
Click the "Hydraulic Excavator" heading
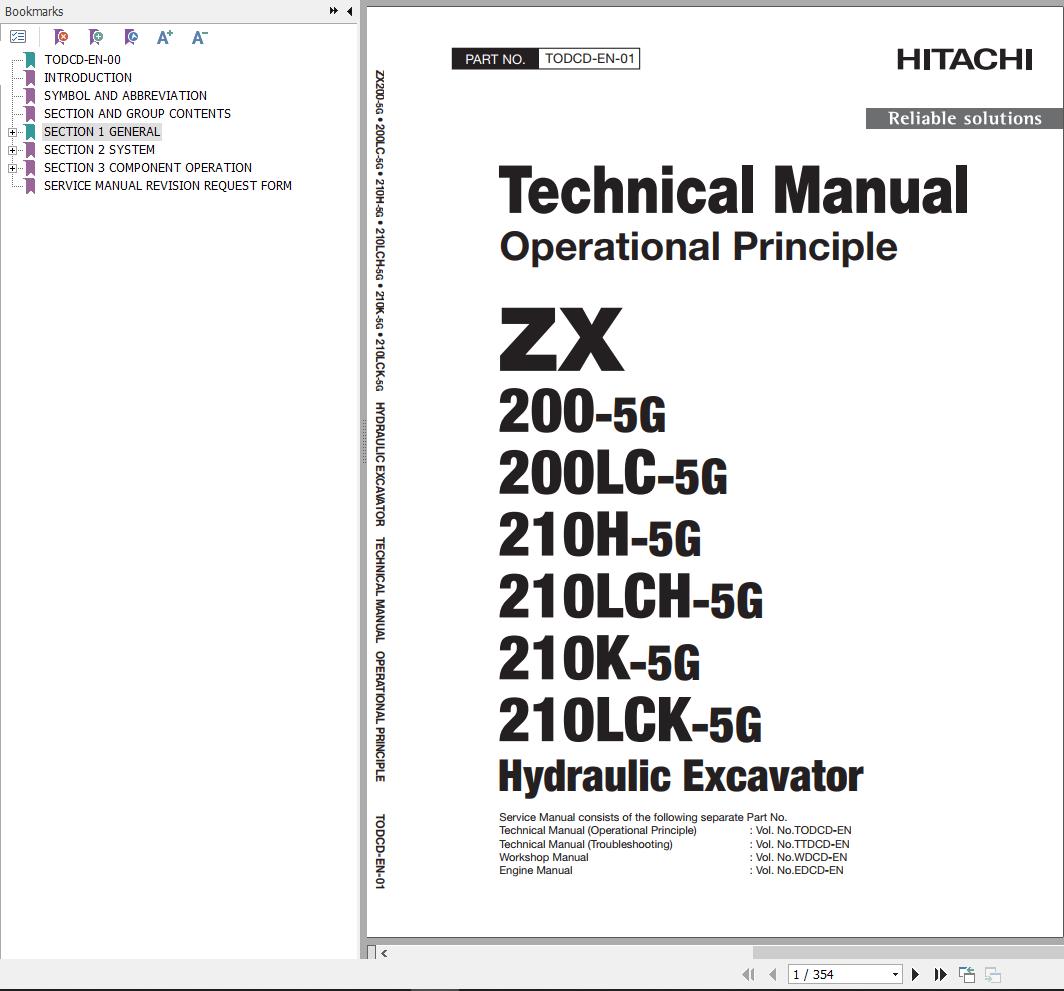tap(681, 776)
